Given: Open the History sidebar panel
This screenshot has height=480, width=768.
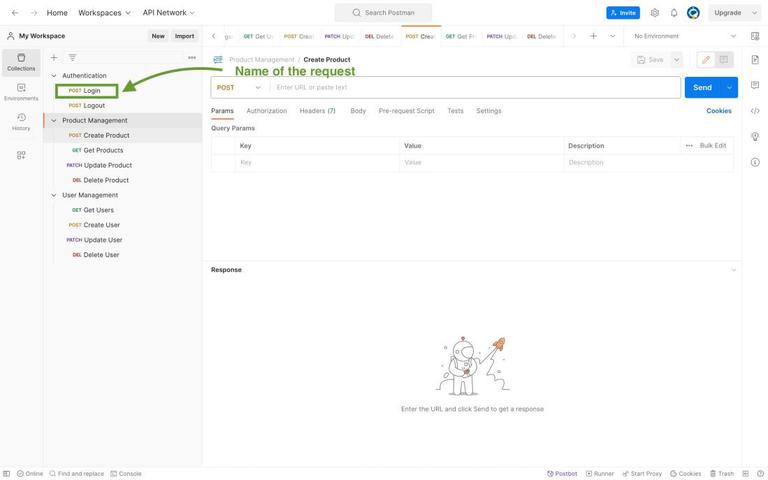Looking at the screenshot, I should point(21,122).
